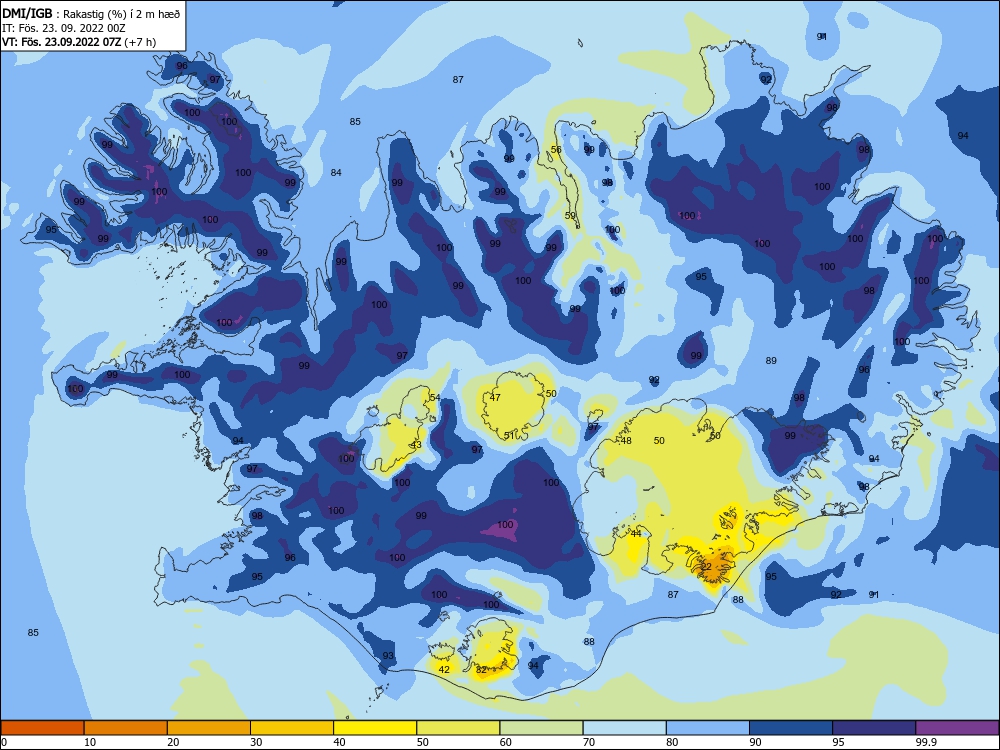The image size is (1000, 750).
Task: Click the humidity value 93 near the south coast
Action: (x=388, y=656)
